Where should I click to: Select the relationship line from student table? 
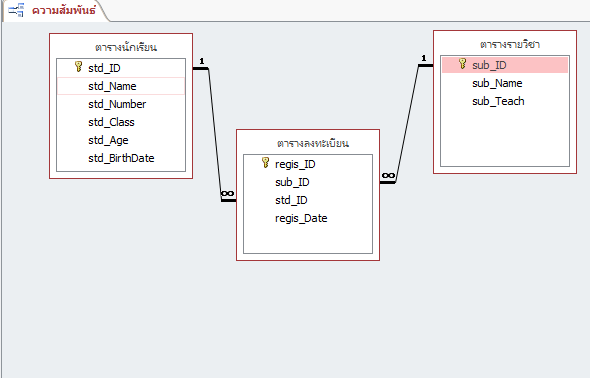[215, 134]
